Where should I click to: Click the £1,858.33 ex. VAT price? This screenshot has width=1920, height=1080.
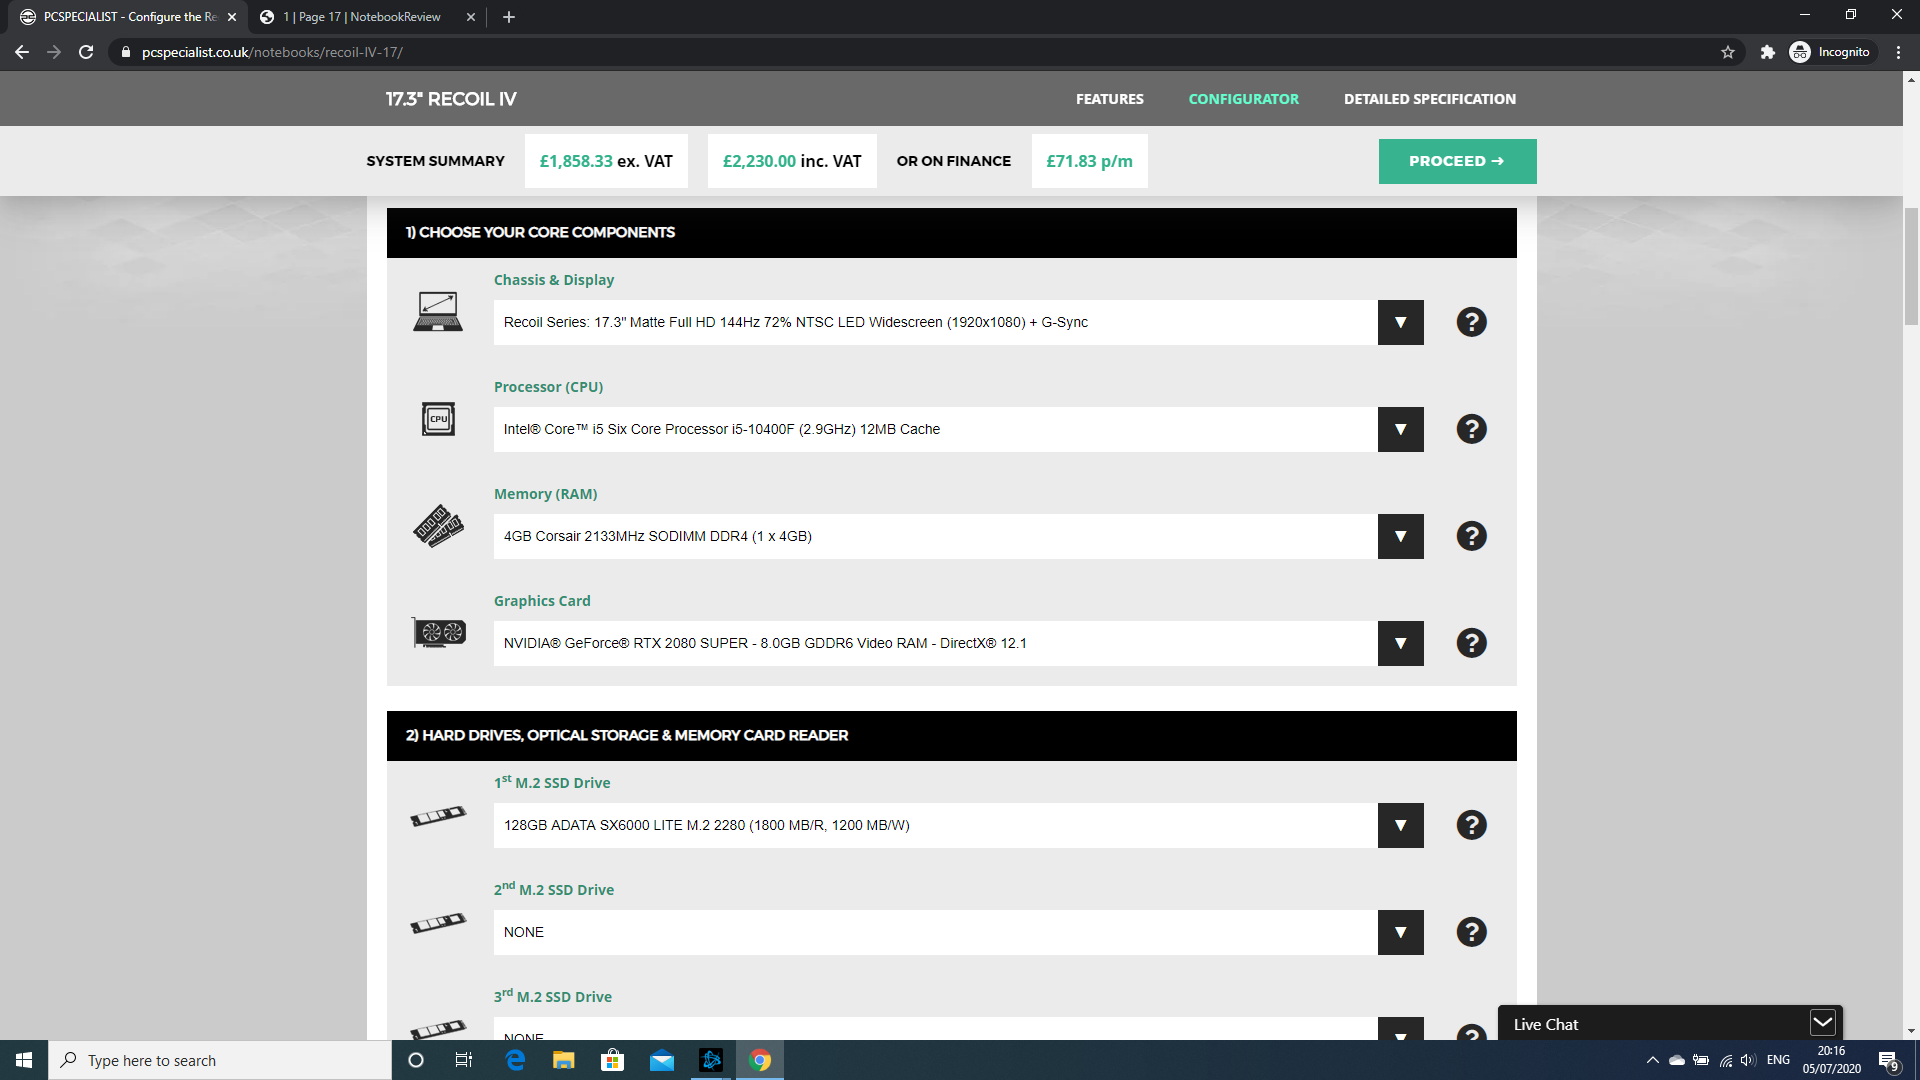606,161
